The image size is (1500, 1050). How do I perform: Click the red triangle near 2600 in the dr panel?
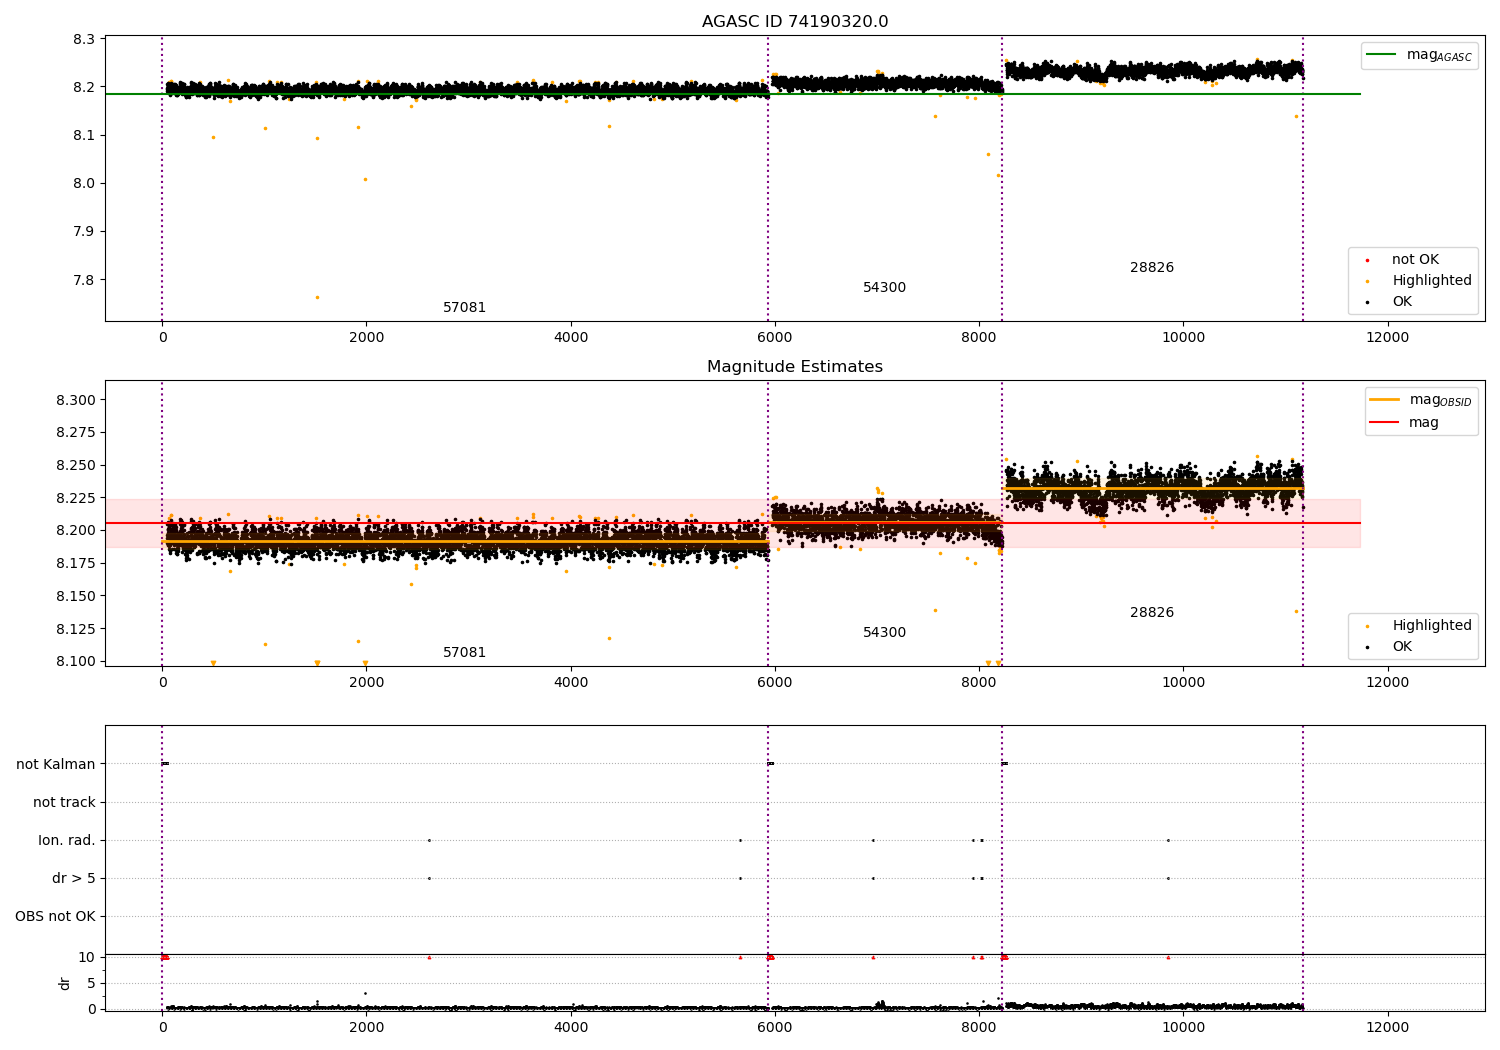[x=429, y=957]
